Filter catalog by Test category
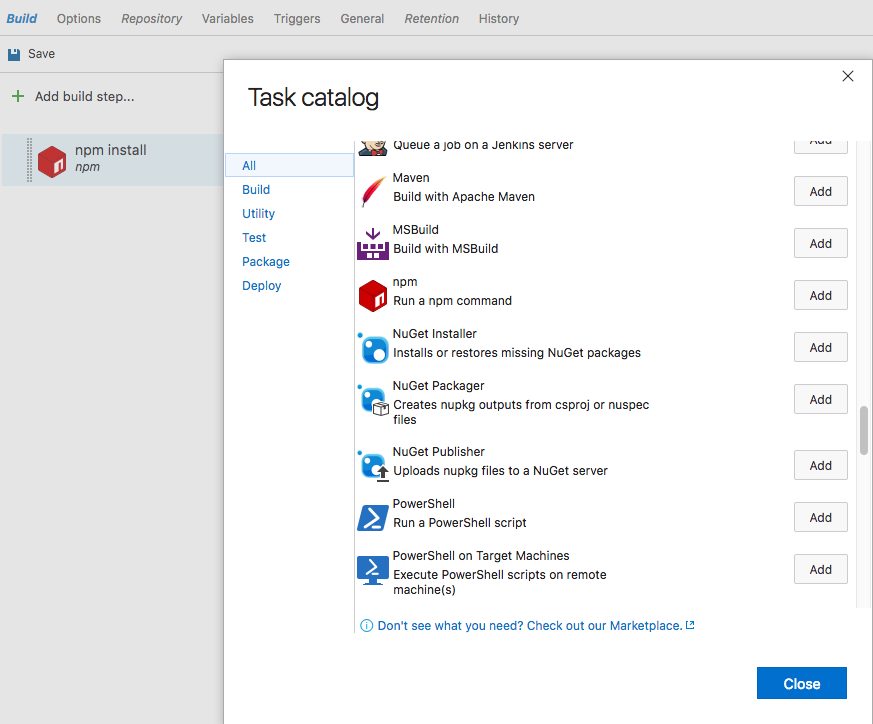The width and height of the screenshot is (873, 724). pos(254,237)
